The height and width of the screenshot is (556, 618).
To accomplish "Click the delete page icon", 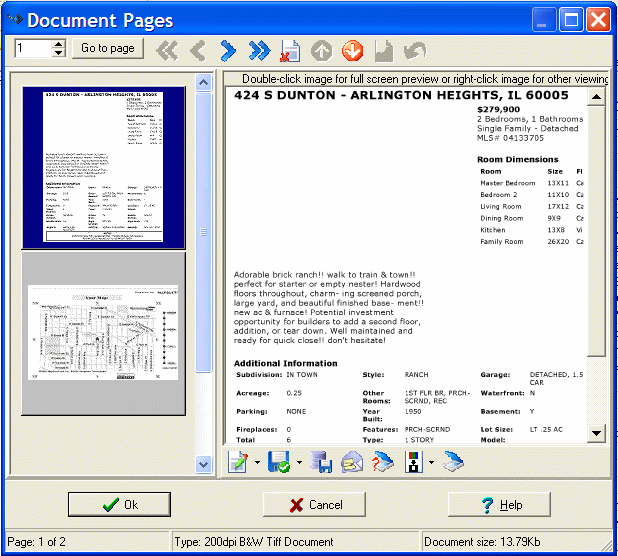I will [290, 49].
